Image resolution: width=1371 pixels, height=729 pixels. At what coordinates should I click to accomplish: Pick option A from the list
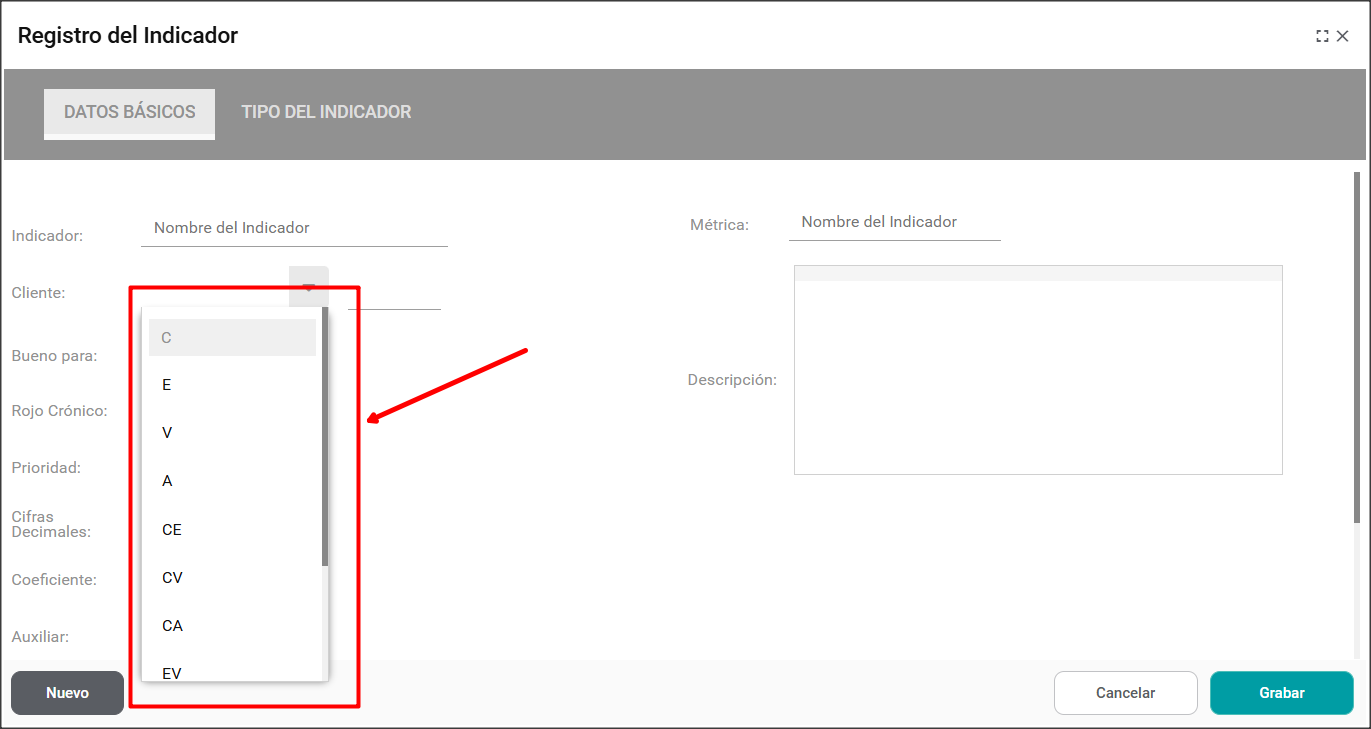[232, 481]
